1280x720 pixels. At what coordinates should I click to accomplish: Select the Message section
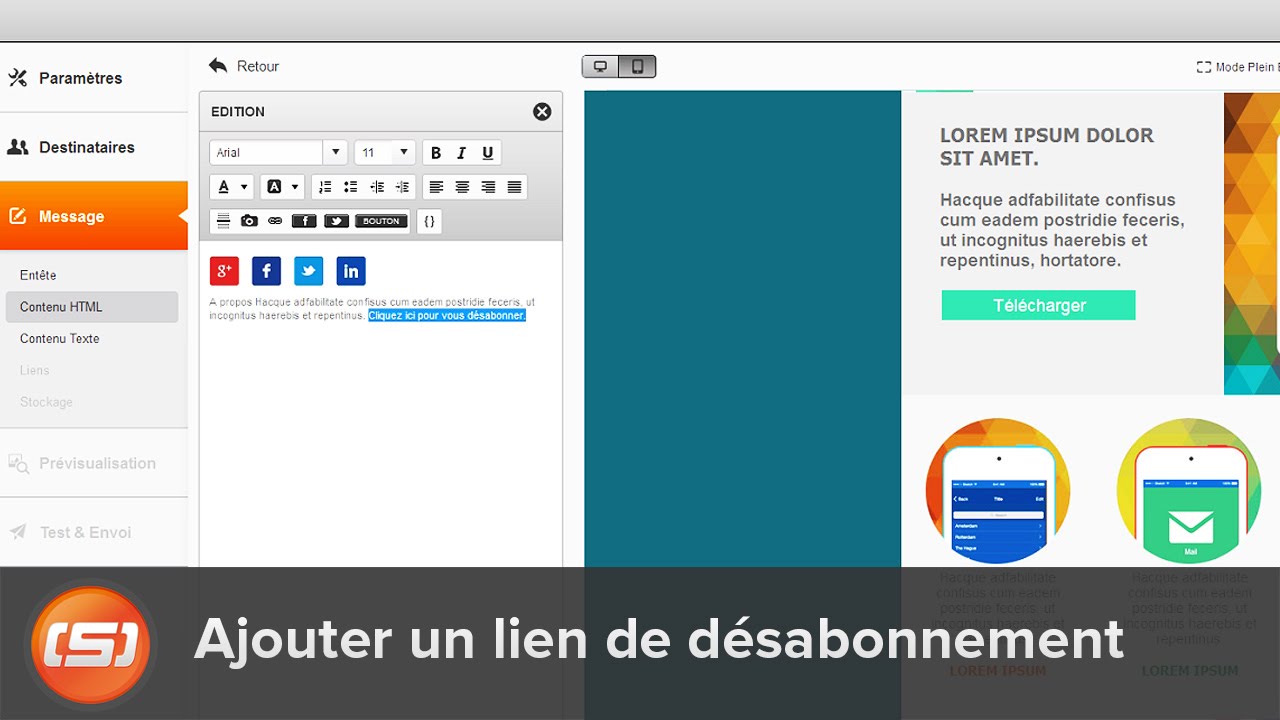[x=94, y=216]
